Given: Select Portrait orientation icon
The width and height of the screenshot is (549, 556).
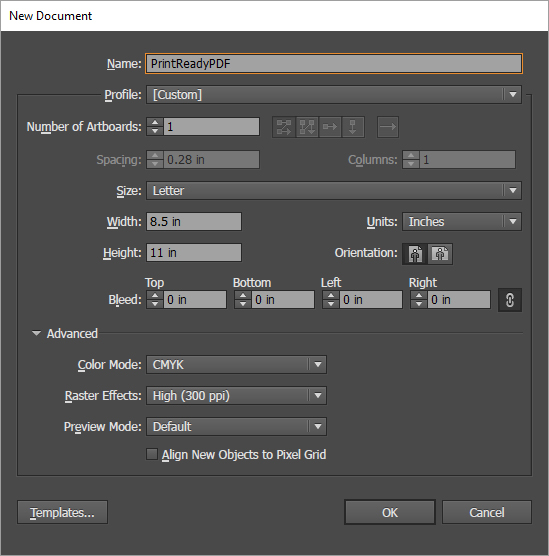Looking at the screenshot, I should pos(415,254).
